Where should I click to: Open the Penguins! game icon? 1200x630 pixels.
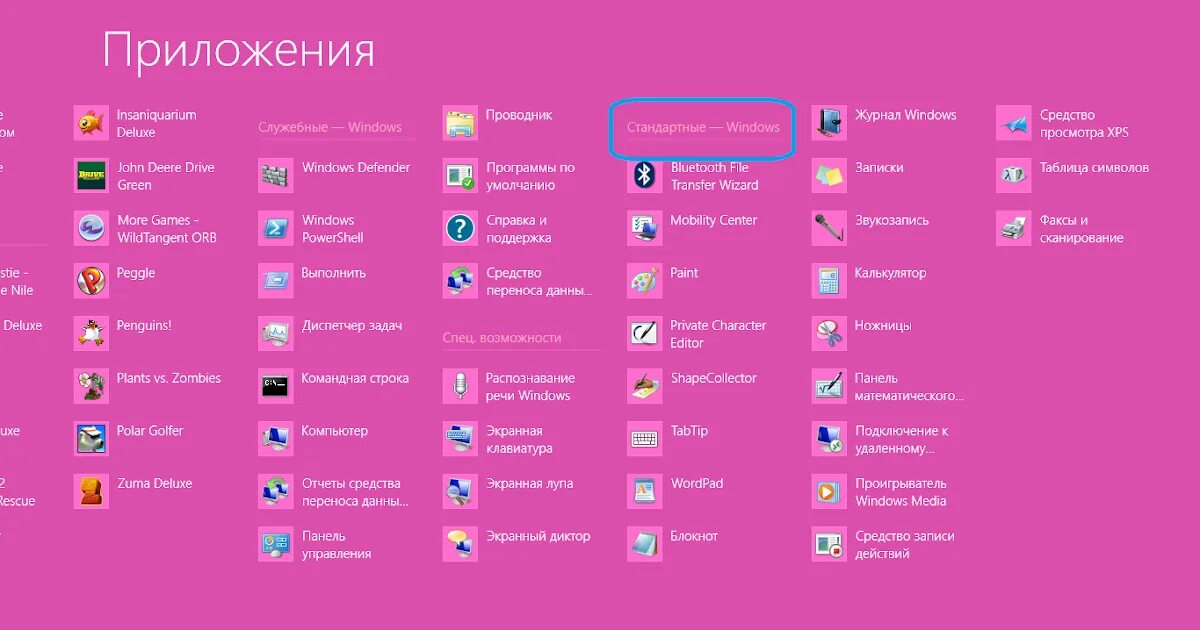(x=91, y=334)
